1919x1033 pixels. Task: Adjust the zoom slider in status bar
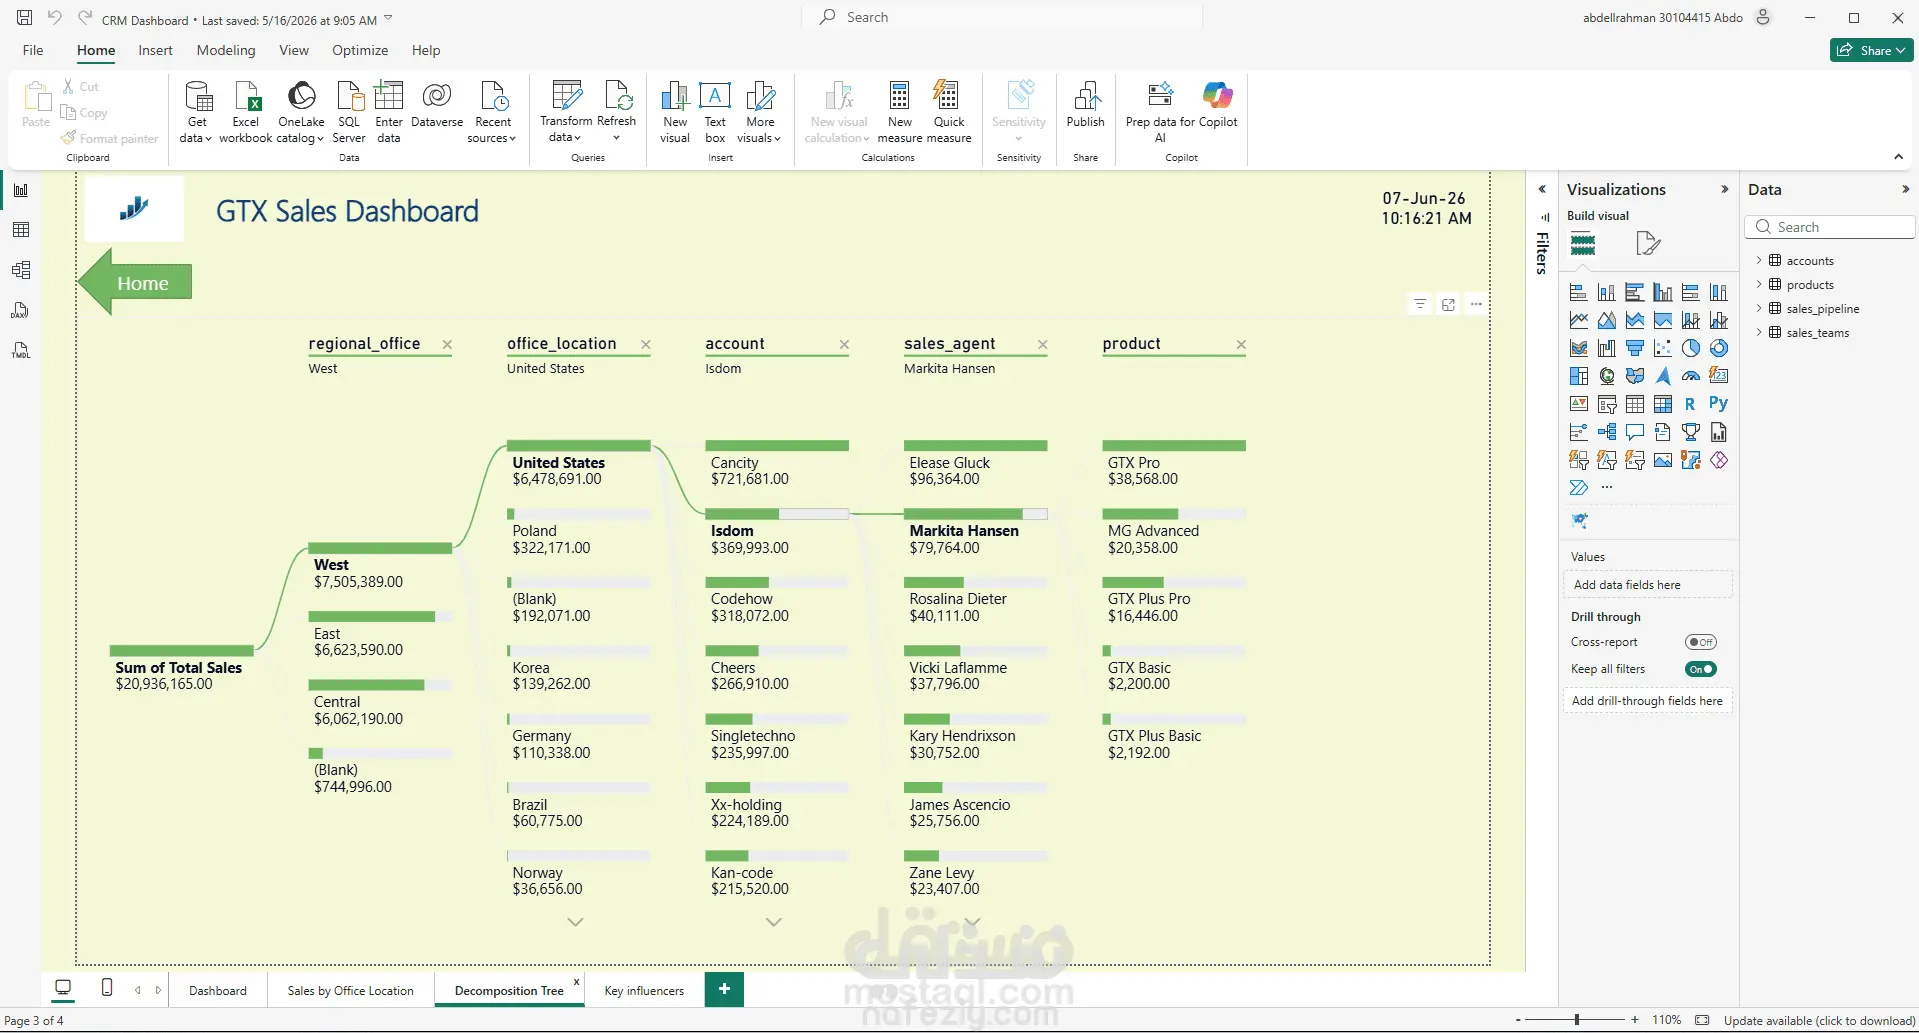(1577, 1020)
